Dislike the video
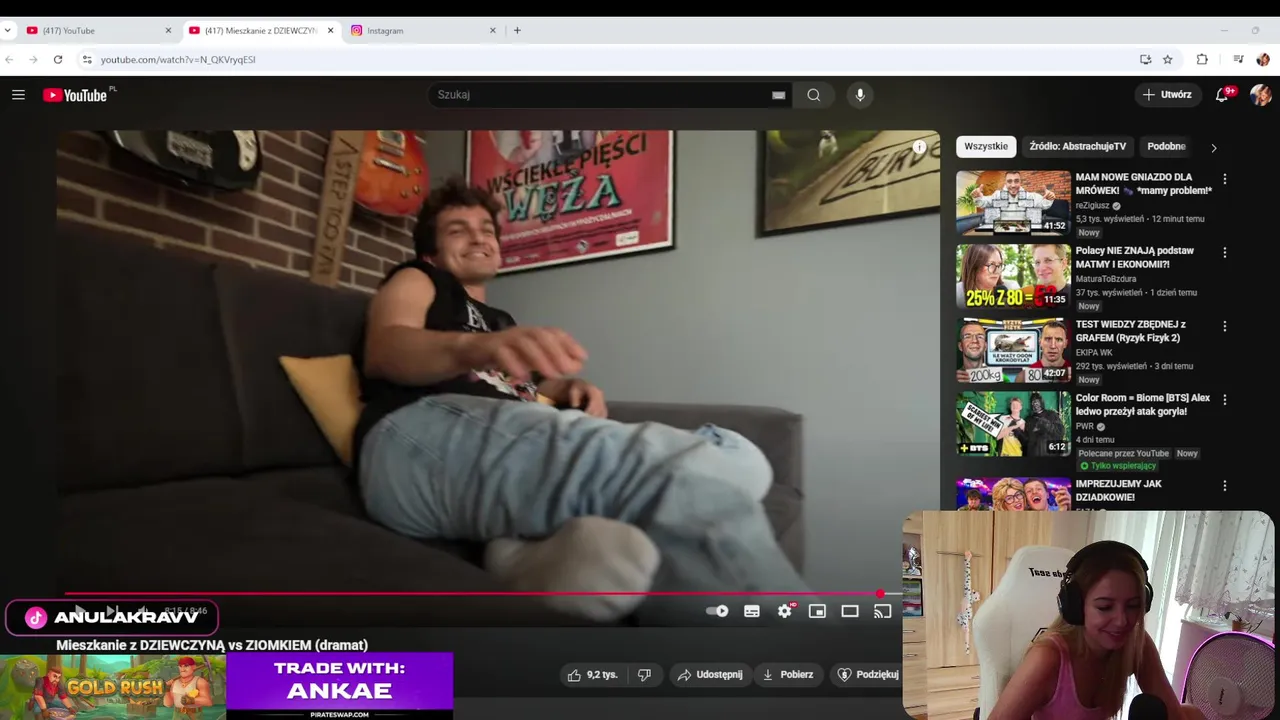Screen dimensions: 1280x720 coord(645,675)
